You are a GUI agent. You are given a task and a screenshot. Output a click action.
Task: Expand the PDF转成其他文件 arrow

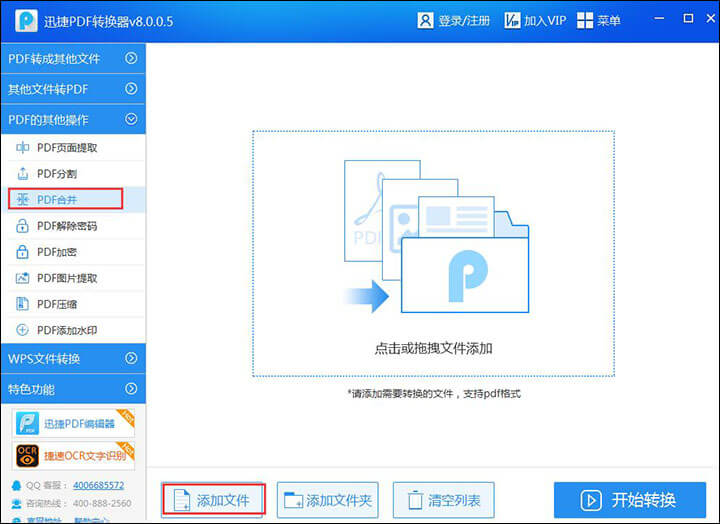tap(131, 58)
